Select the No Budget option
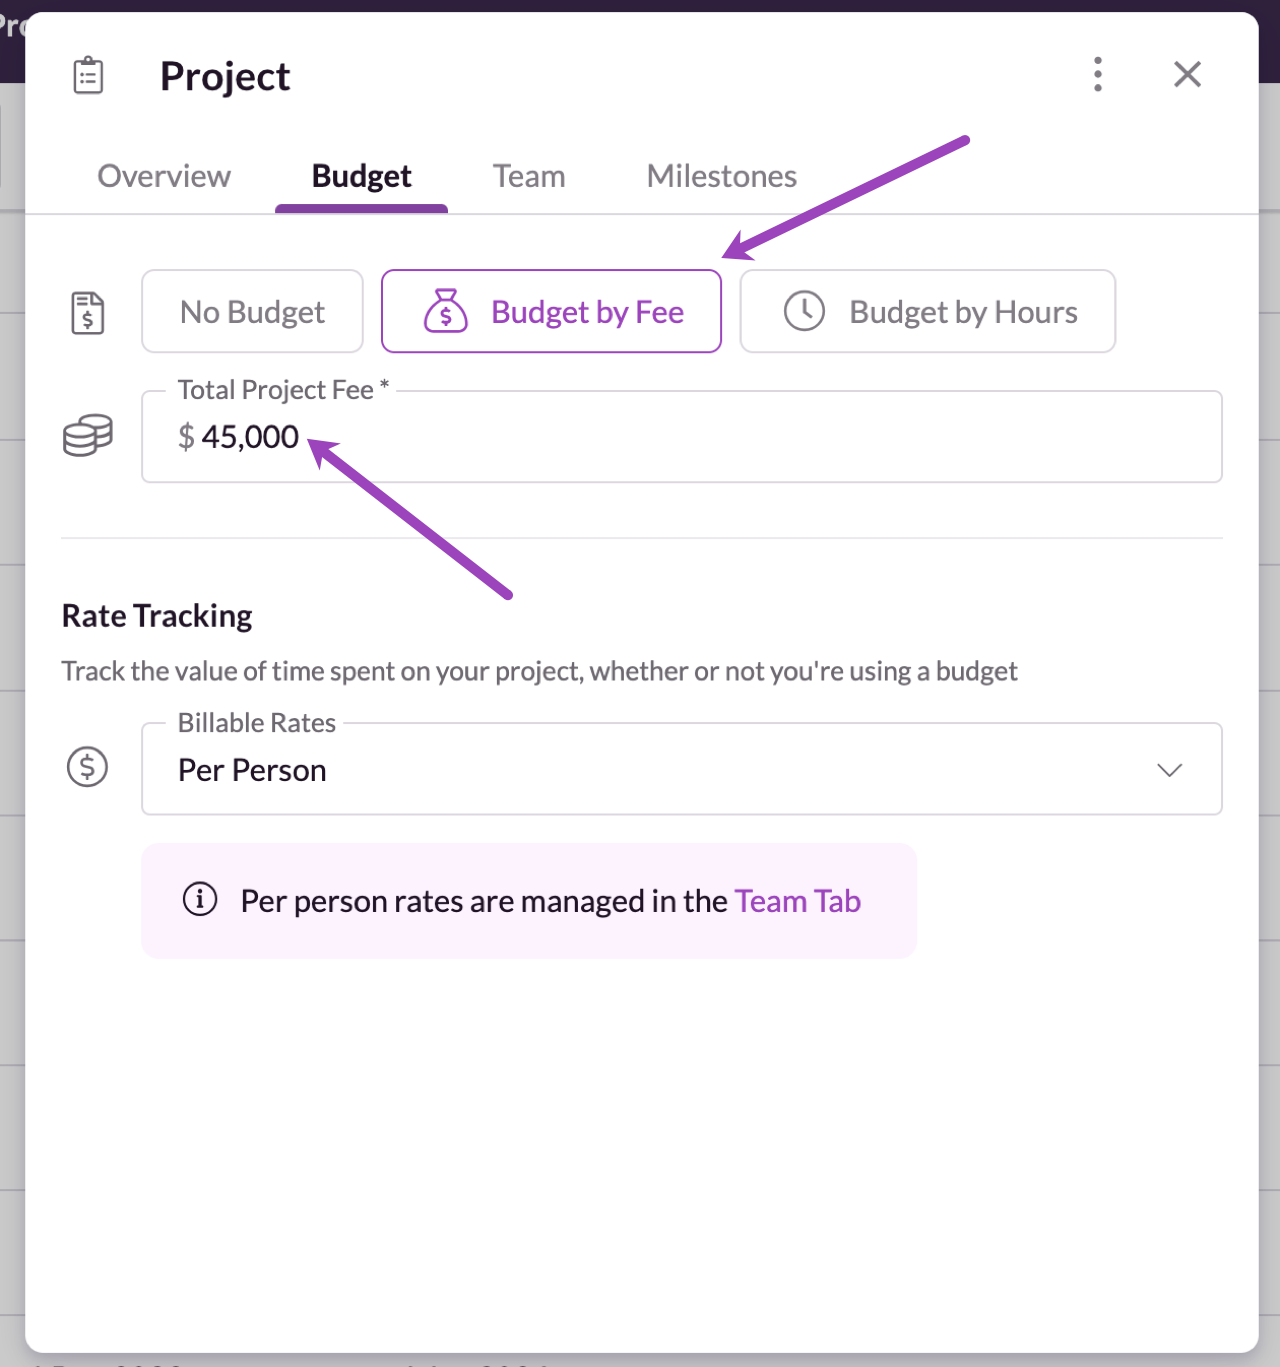Screen dimensions: 1280x1367 tap(252, 311)
